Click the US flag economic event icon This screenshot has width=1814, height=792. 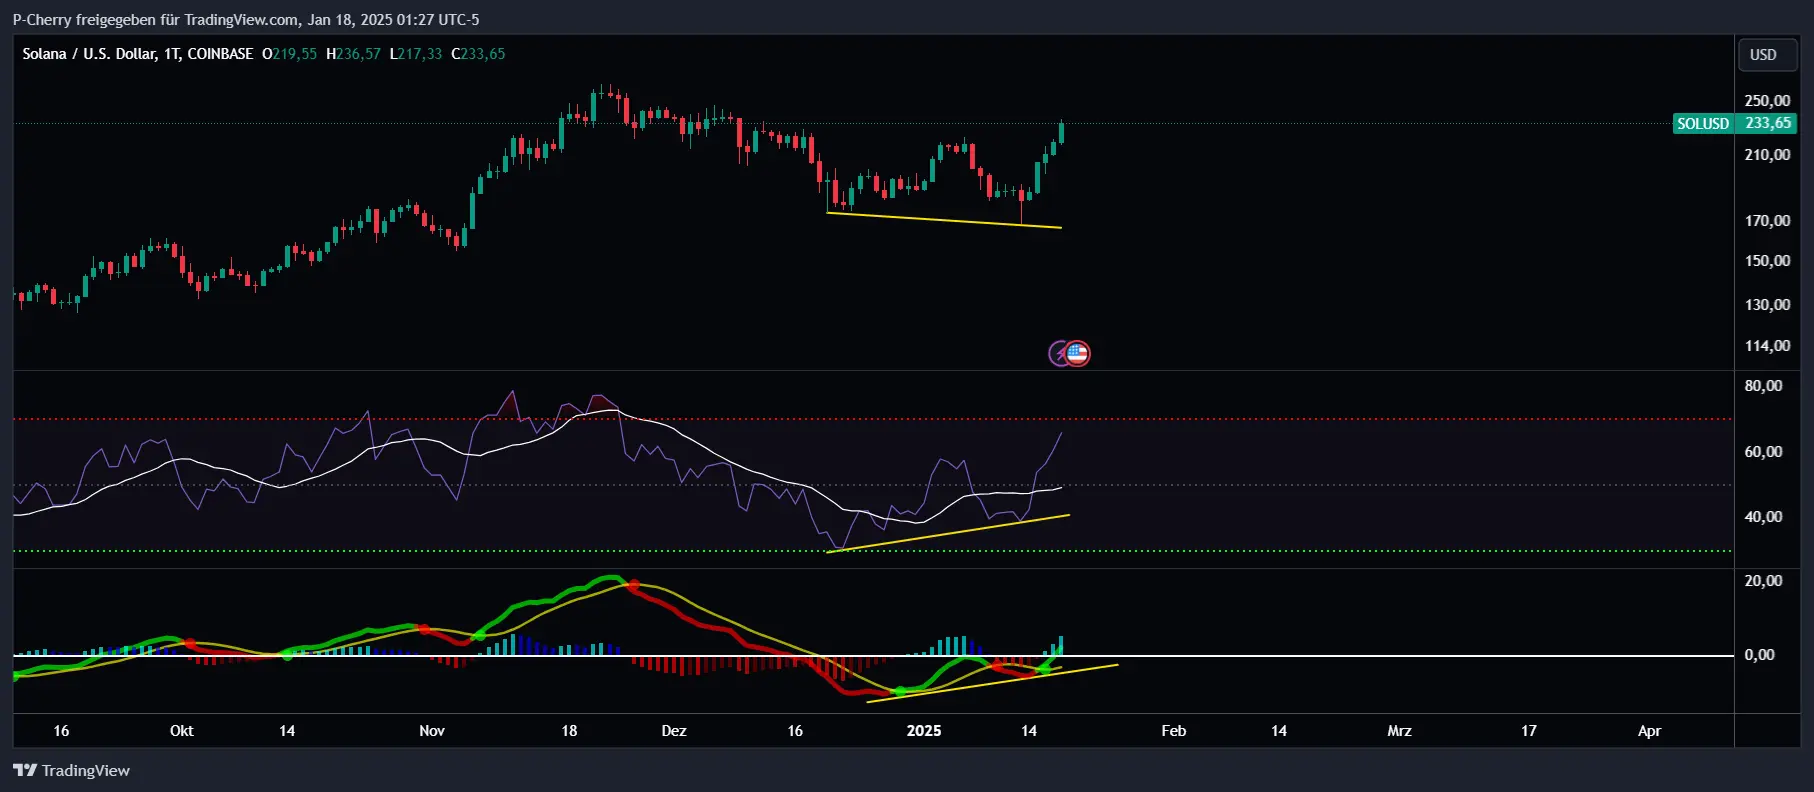(x=1078, y=353)
